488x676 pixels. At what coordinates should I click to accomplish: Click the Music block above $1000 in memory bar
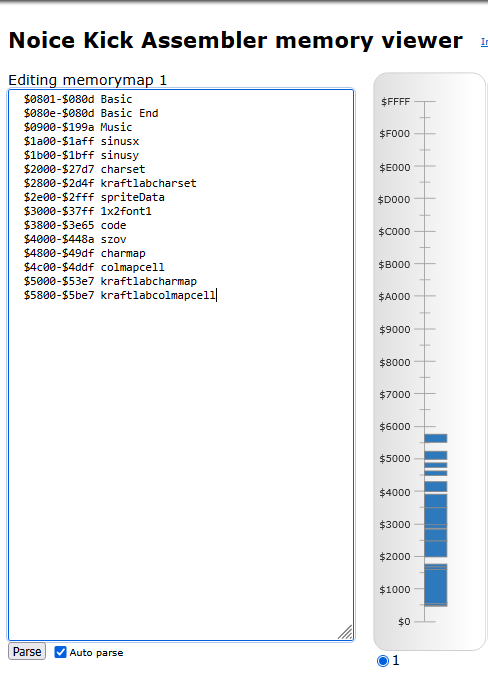436,587
